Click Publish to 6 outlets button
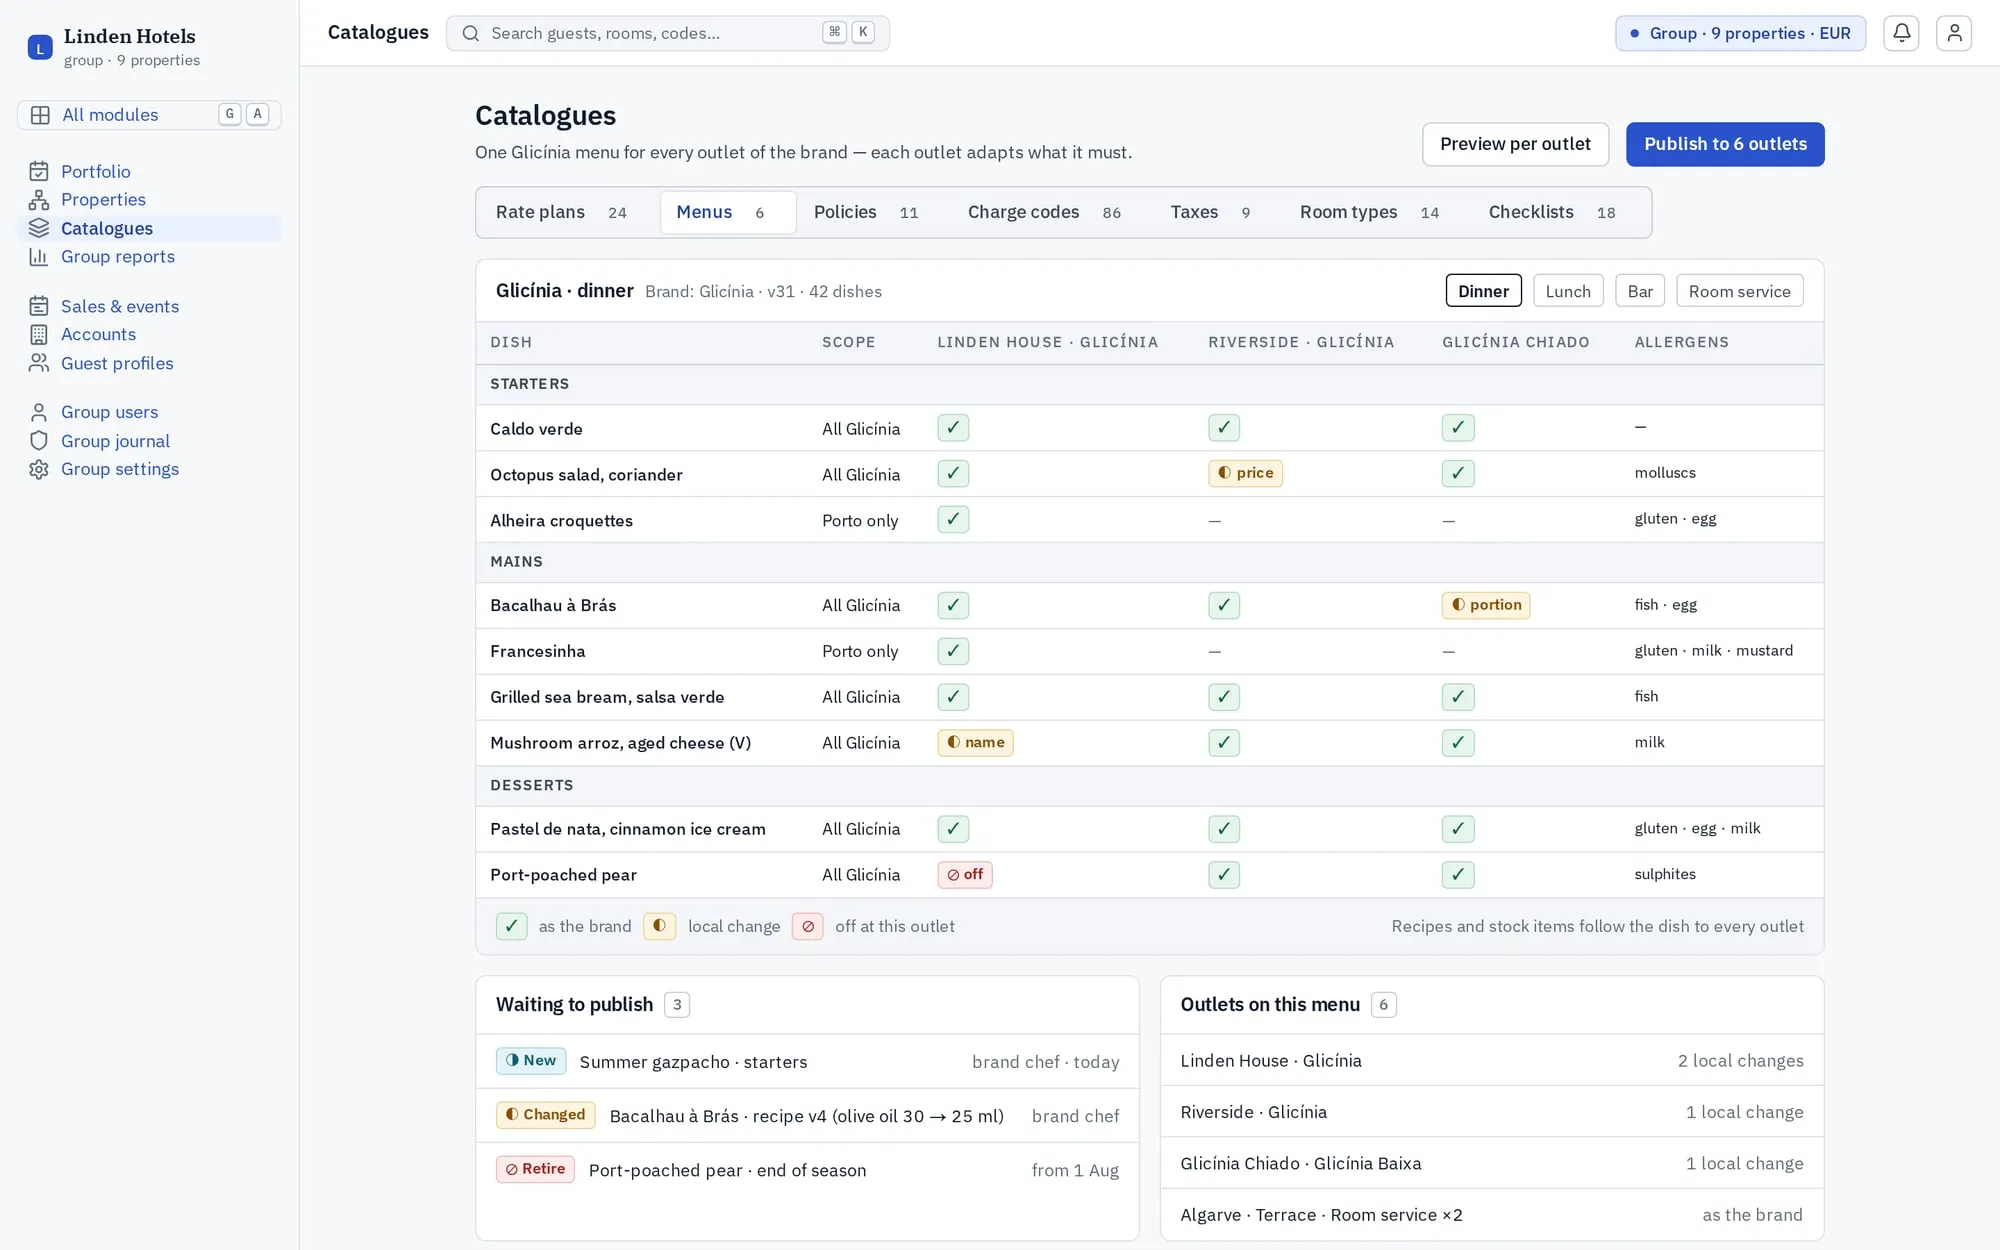The height and width of the screenshot is (1250, 2000). [1725, 144]
